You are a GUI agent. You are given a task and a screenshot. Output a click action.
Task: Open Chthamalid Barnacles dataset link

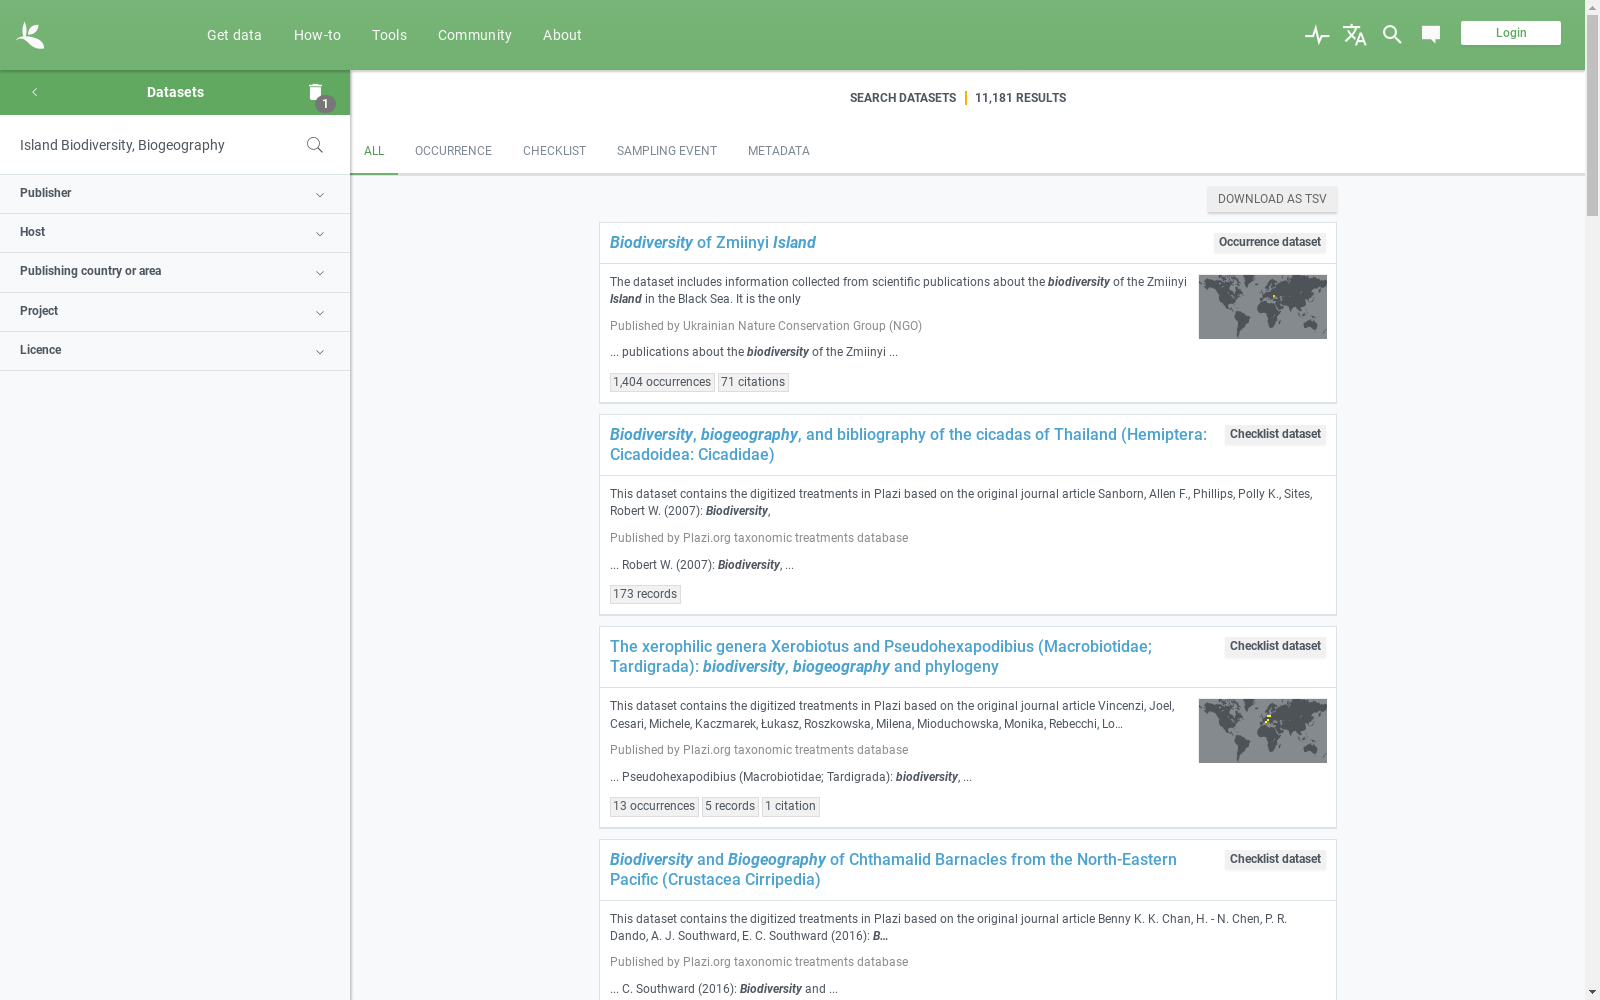coord(893,870)
